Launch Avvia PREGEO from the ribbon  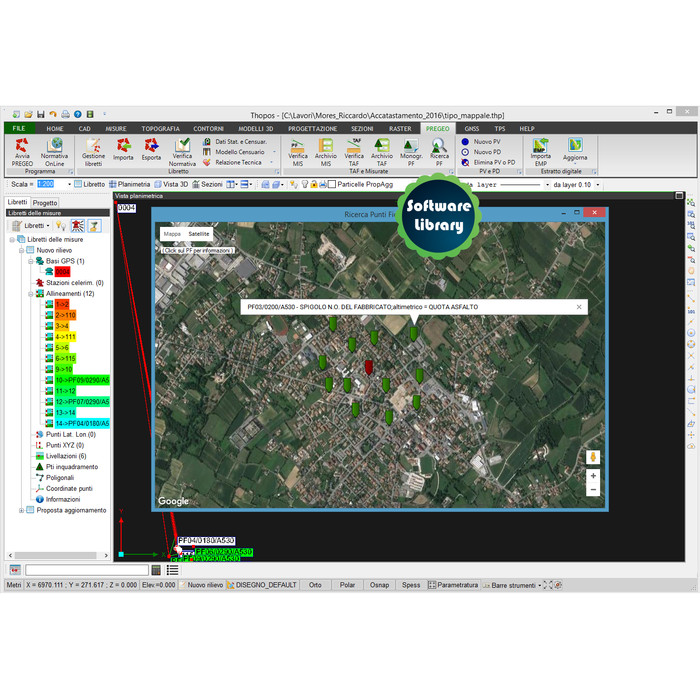click(22, 150)
